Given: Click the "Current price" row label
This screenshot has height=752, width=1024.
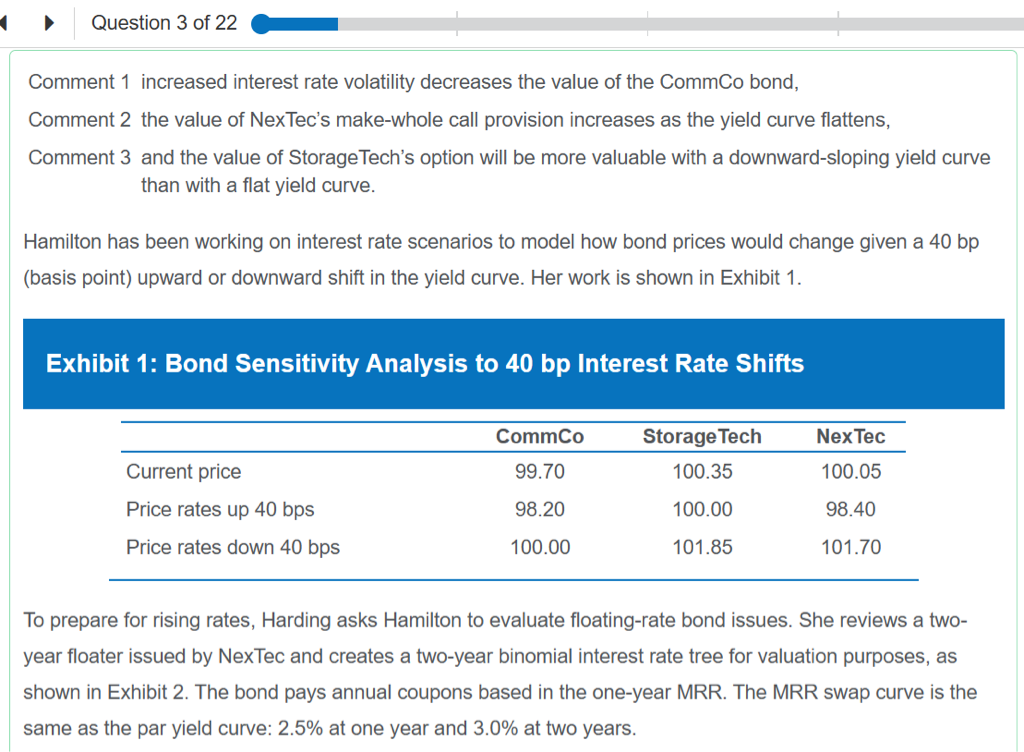Looking at the screenshot, I should coord(183,472).
